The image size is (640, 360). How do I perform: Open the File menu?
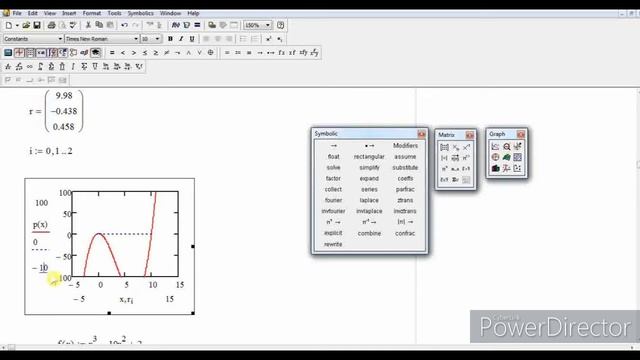[x=17, y=13]
